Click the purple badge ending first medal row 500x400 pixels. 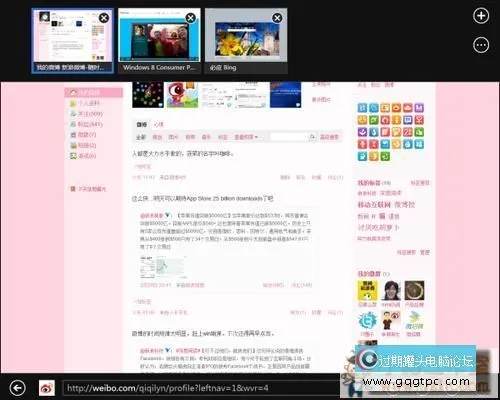tap(419, 108)
